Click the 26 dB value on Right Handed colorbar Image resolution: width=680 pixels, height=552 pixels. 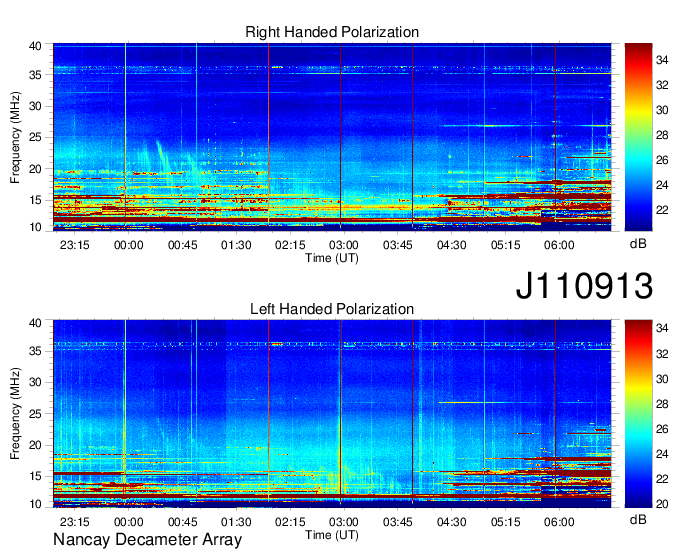point(662,160)
